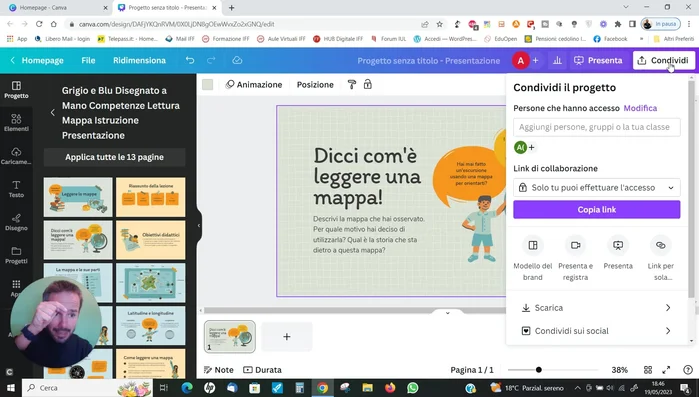Choose Obiettivi didattici template thumbnail
The width and height of the screenshot is (699, 397).
point(151,240)
